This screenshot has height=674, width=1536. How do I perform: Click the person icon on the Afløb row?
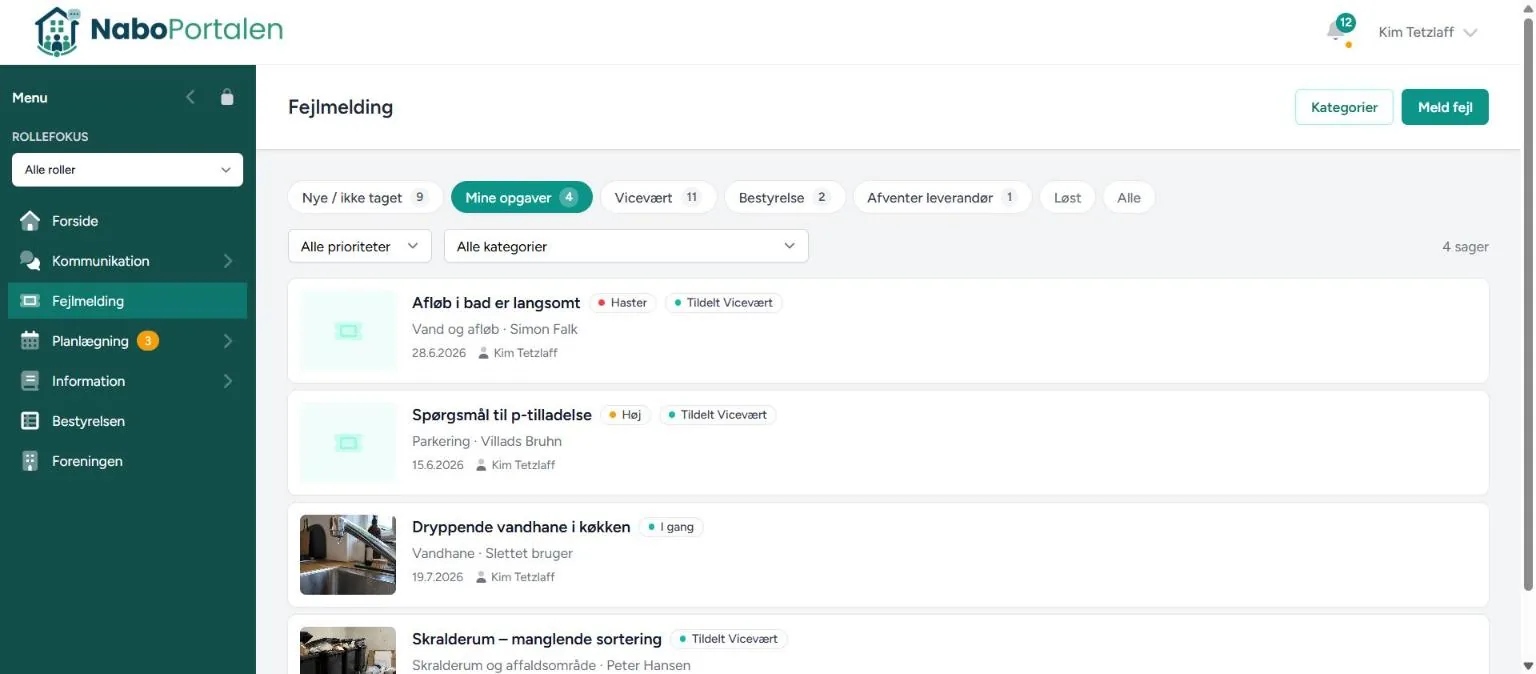pos(484,353)
